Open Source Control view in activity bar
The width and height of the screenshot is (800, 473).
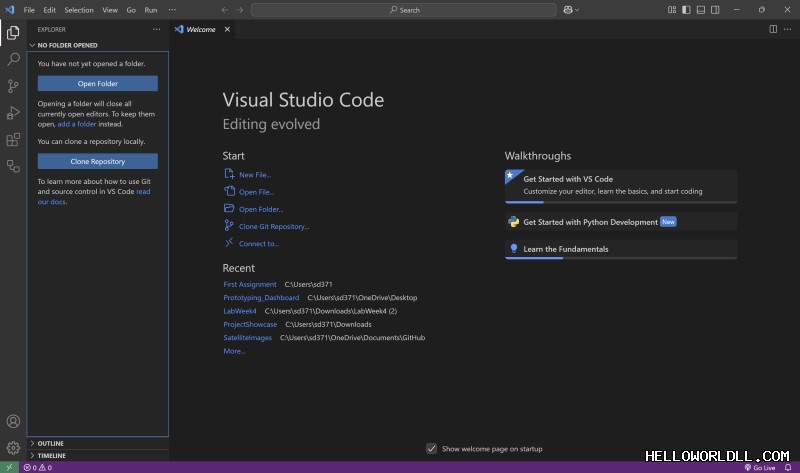point(13,86)
